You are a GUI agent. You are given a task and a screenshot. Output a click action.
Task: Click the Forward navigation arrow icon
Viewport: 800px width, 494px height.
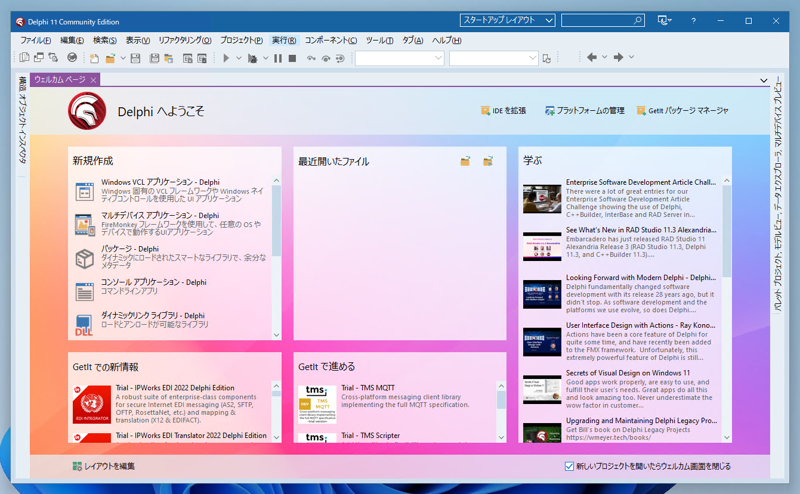click(x=618, y=57)
